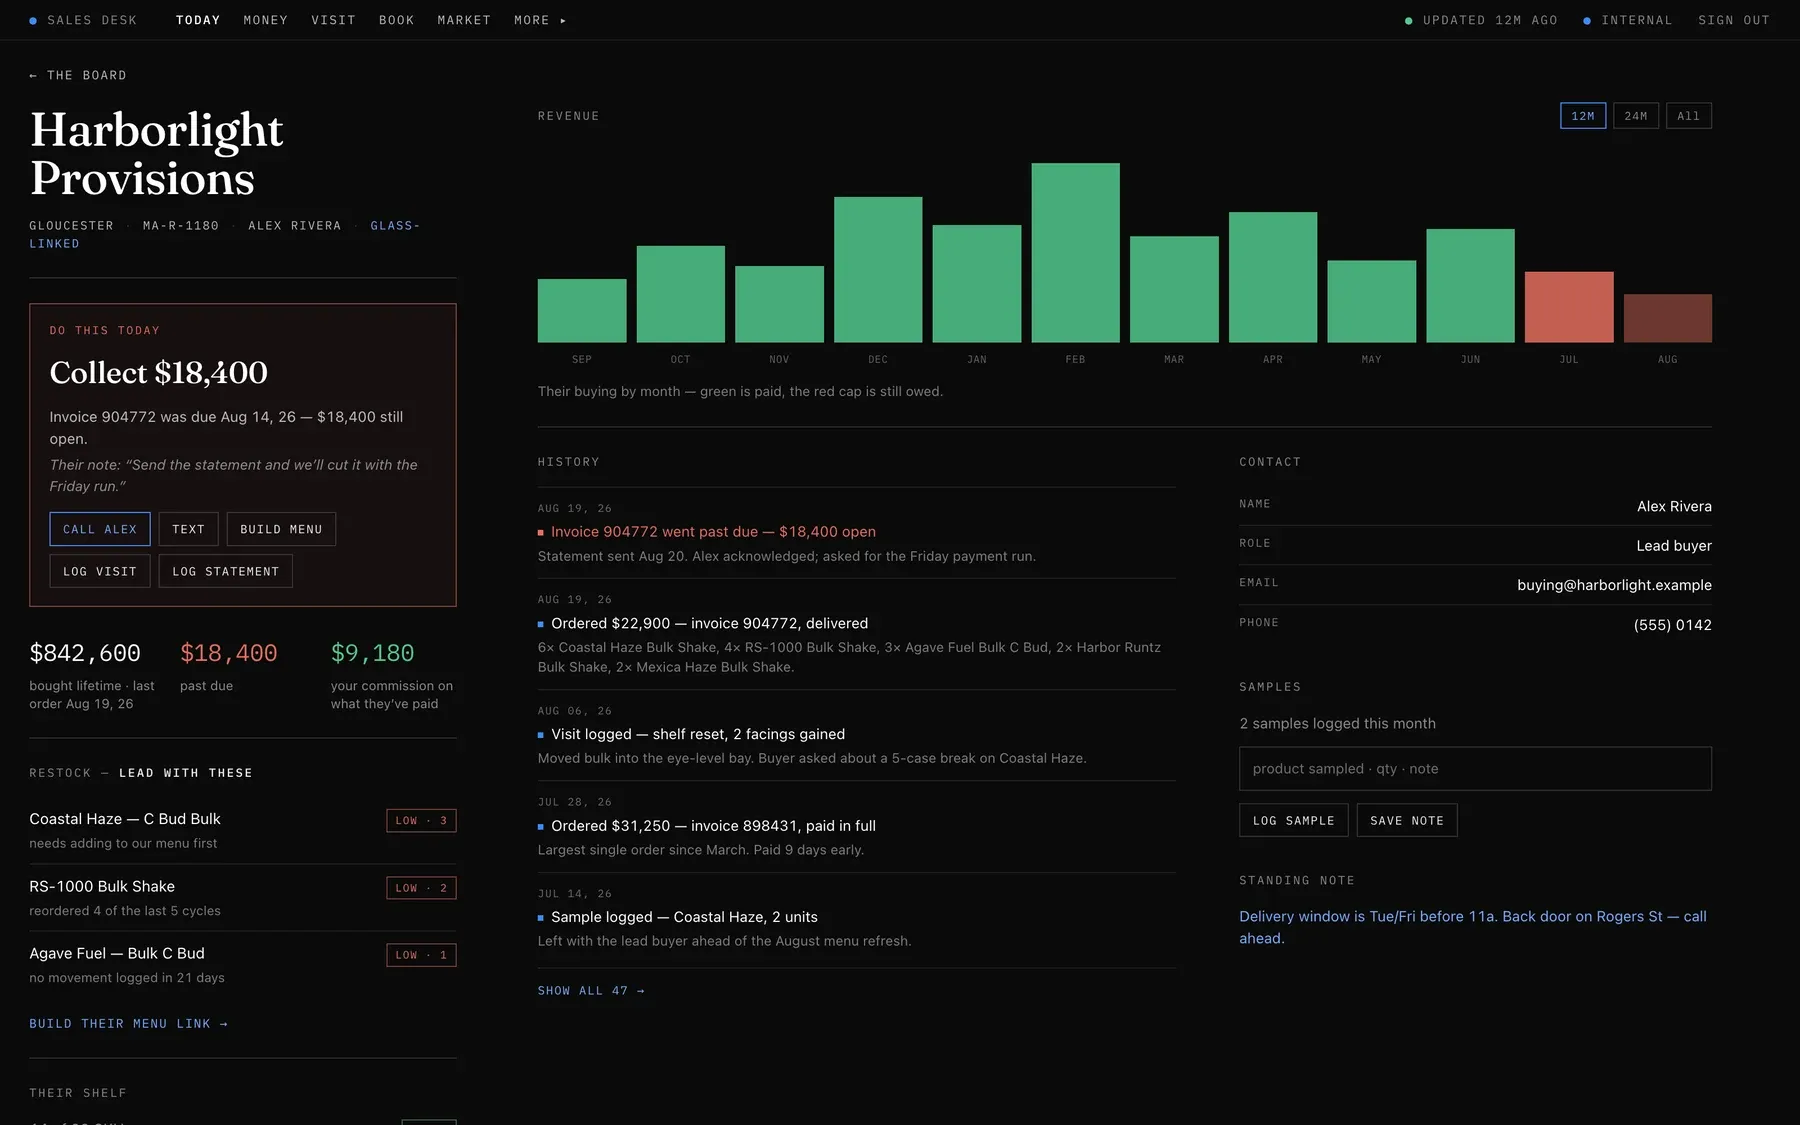Image resolution: width=1800 pixels, height=1125 pixels.
Task: Click the Log Statement button
Action: click(x=226, y=571)
